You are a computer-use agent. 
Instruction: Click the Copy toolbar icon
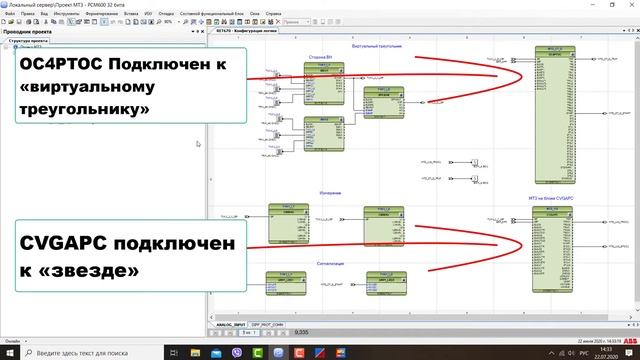53,22
